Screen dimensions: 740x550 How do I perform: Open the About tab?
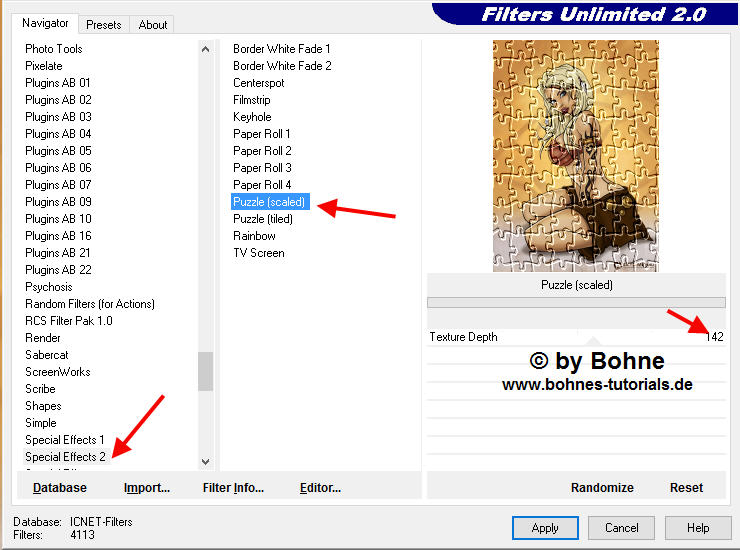[153, 24]
